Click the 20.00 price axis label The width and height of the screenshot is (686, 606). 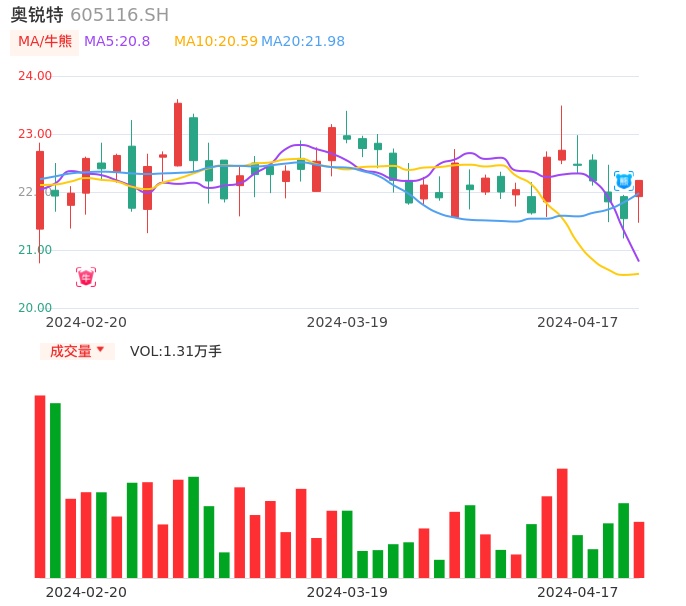[35, 308]
